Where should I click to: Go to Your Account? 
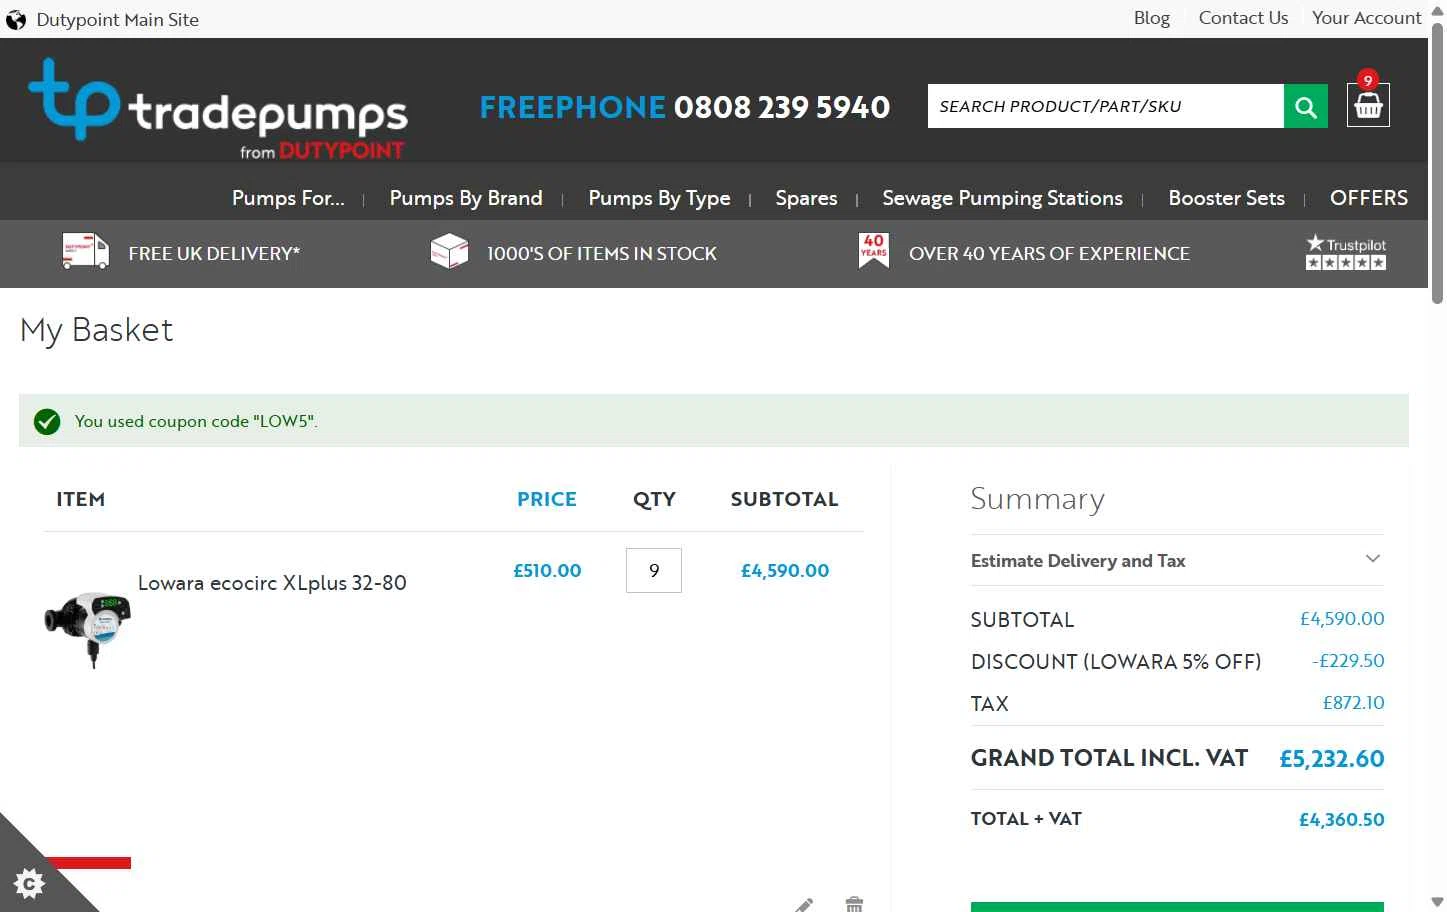point(1366,18)
